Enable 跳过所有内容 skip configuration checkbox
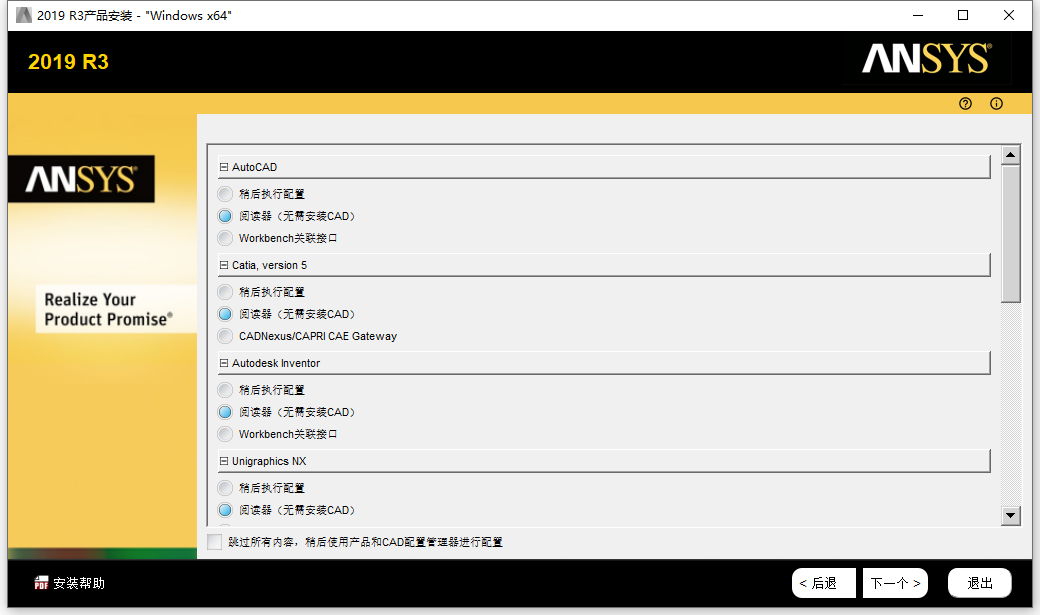The height and width of the screenshot is (615, 1040). 214,542
